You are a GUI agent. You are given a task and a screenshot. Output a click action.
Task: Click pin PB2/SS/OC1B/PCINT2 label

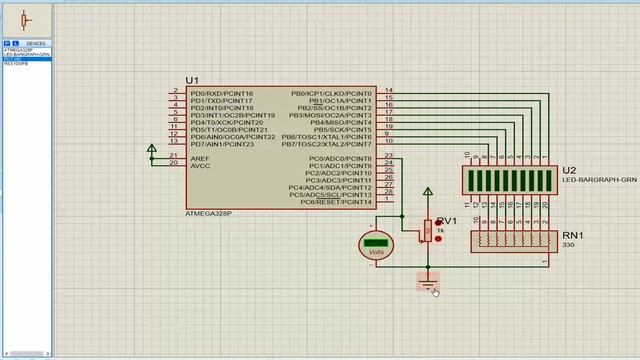click(335, 108)
